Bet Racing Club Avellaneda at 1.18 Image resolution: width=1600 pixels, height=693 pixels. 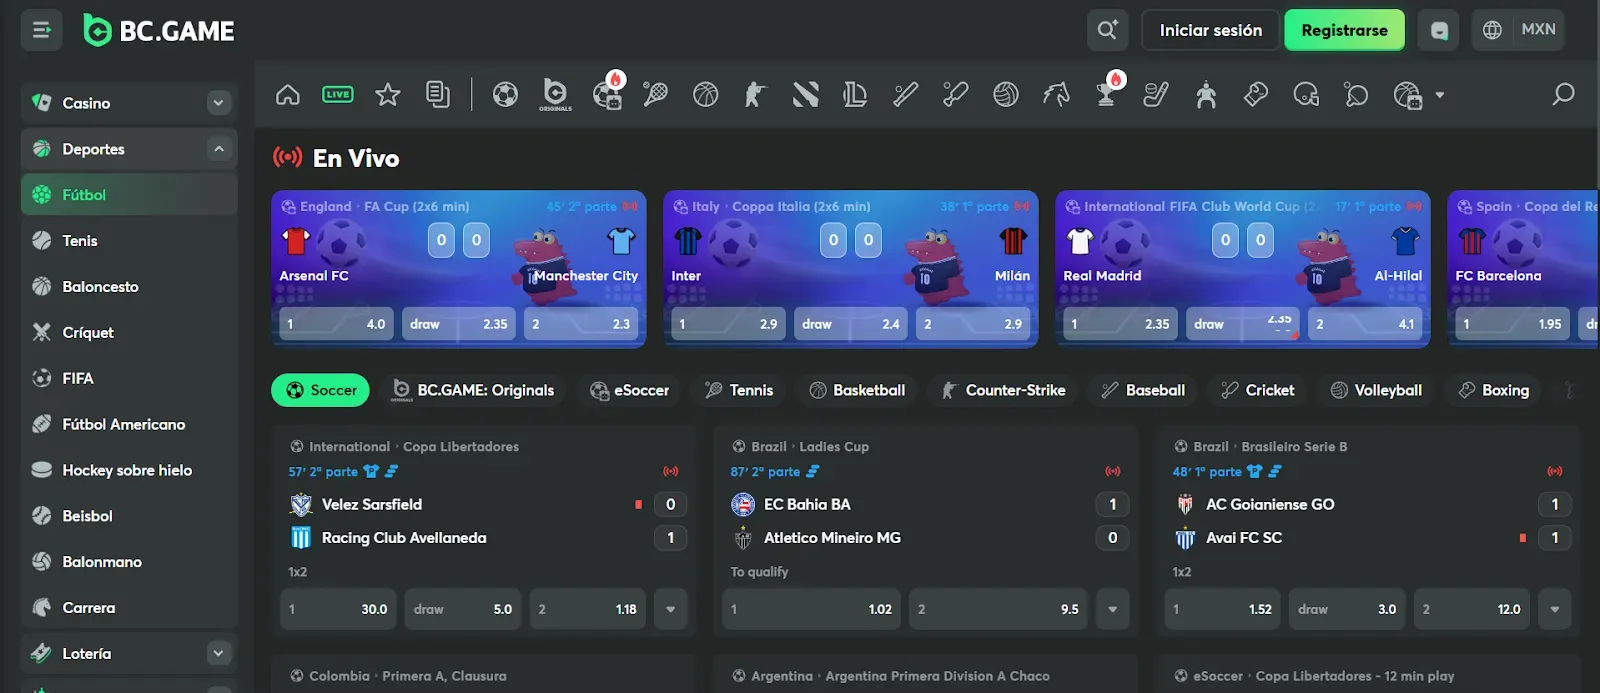587,609
